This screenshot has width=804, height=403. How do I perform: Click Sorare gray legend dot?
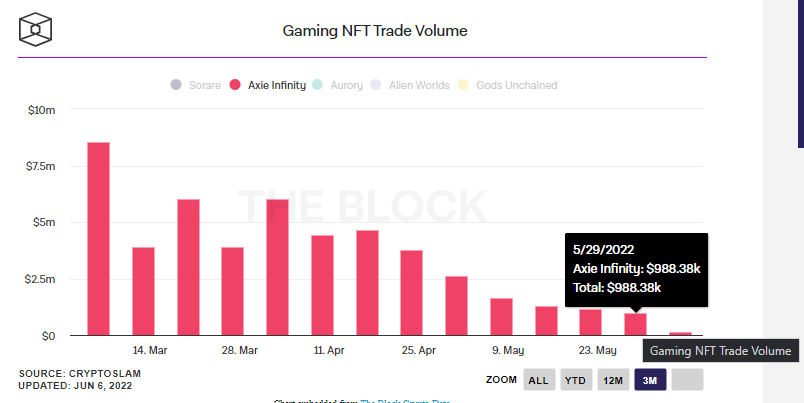coord(176,85)
